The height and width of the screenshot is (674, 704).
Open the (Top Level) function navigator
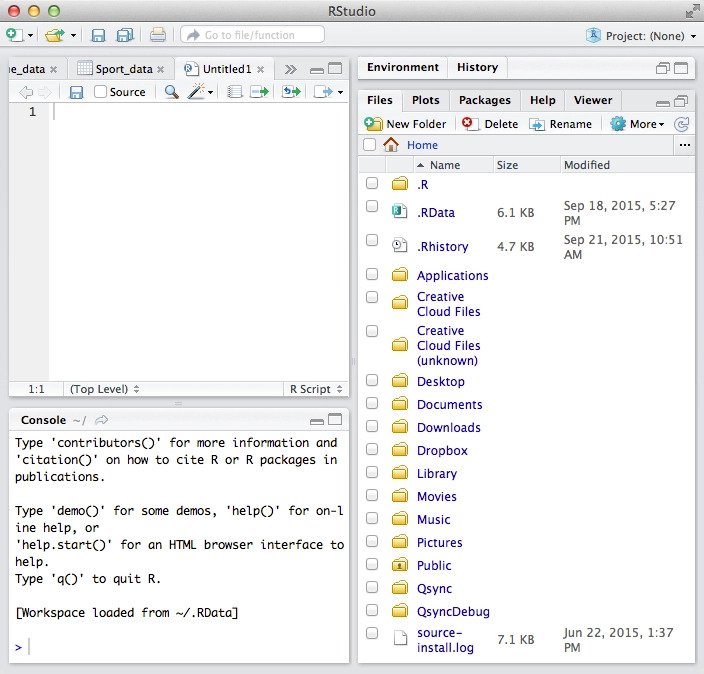tap(105, 389)
